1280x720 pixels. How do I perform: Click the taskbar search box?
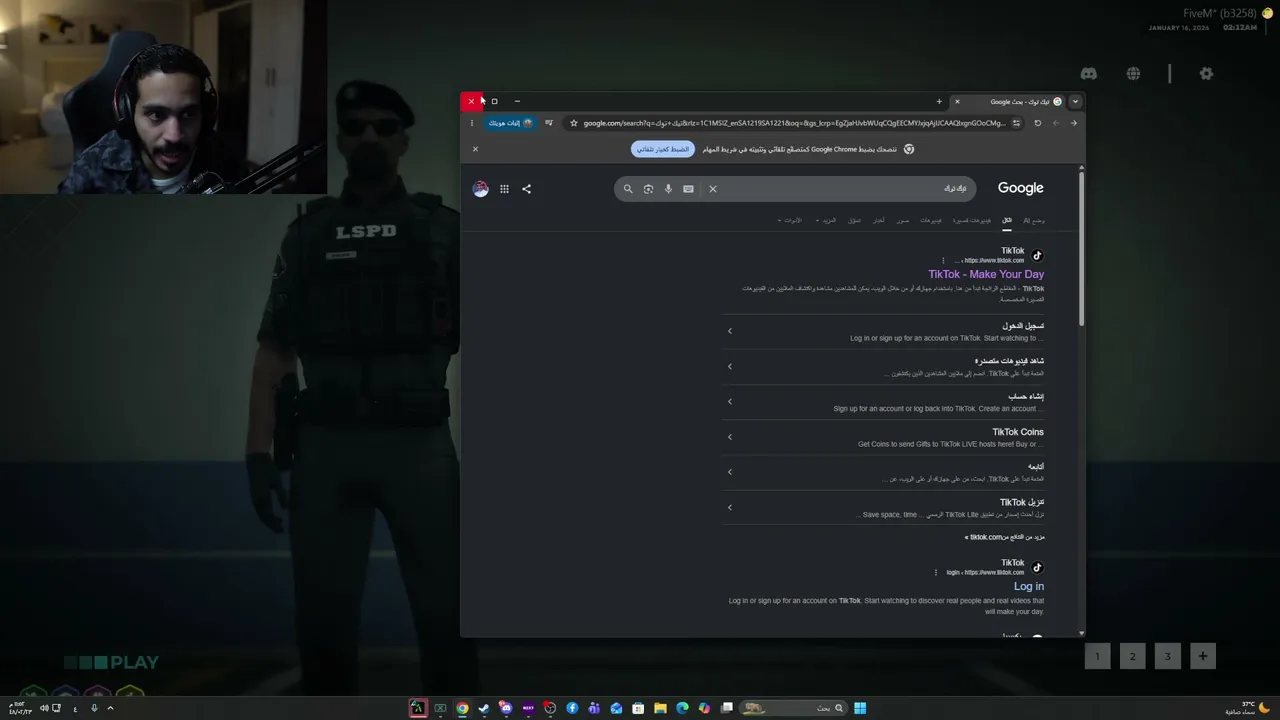793,708
